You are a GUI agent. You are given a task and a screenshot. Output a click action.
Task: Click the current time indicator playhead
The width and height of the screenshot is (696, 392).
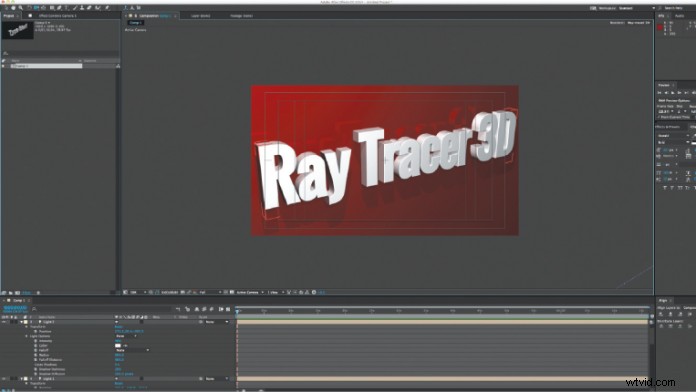pyautogui.click(x=237, y=311)
